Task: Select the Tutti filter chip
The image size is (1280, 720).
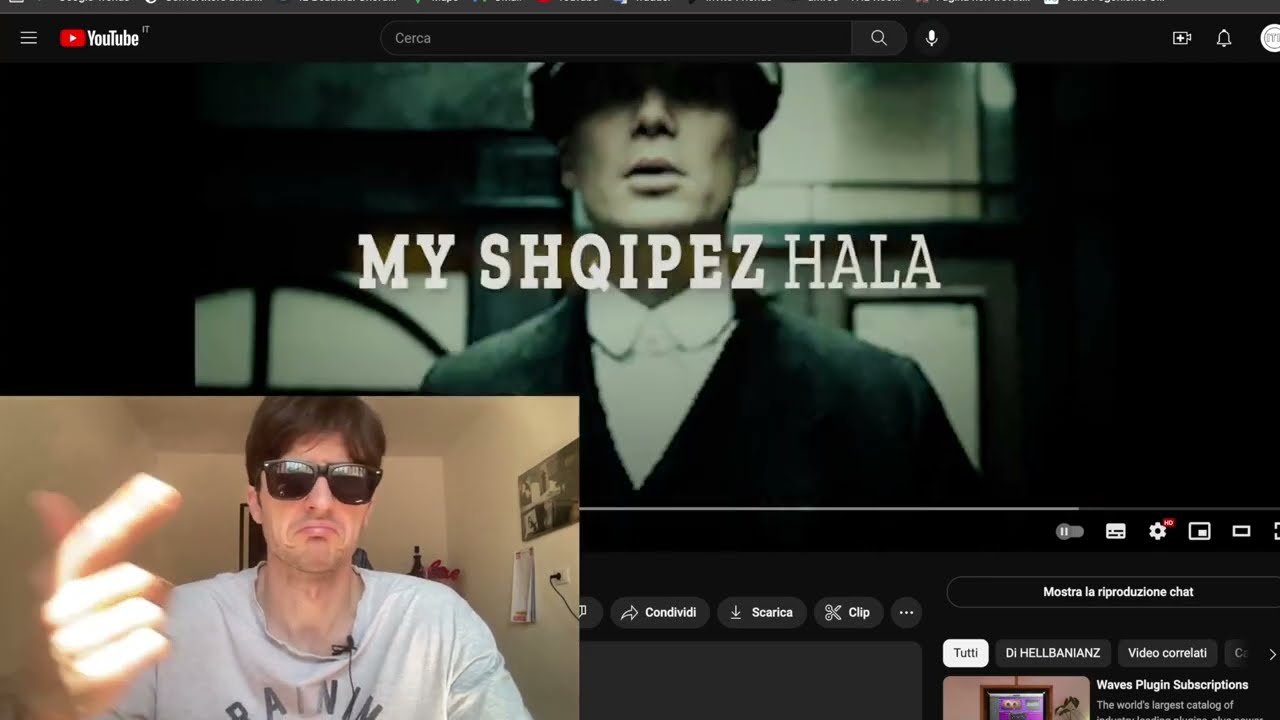Action: point(966,653)
